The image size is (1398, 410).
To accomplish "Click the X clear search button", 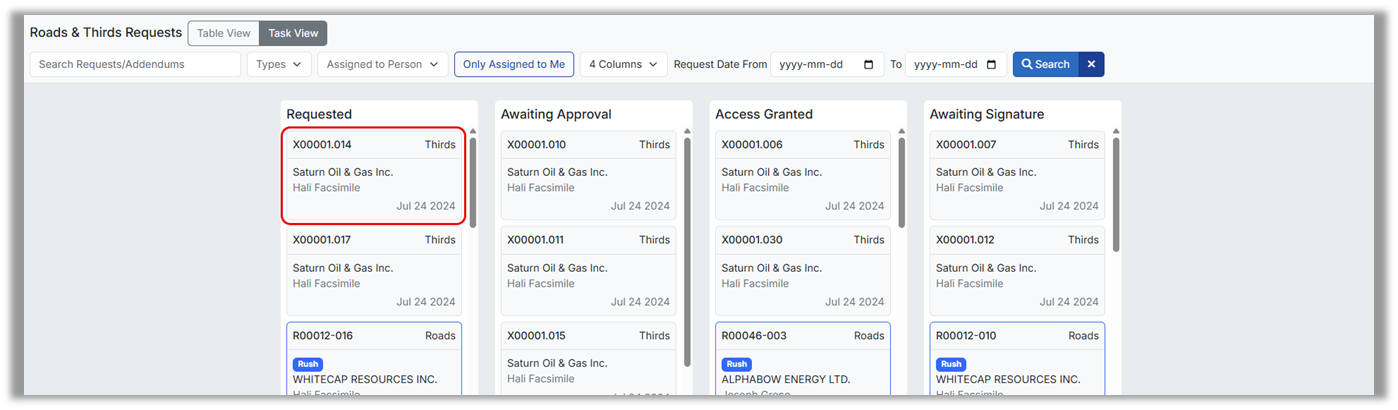I will pyautogui.click(x=1091, y=65).
